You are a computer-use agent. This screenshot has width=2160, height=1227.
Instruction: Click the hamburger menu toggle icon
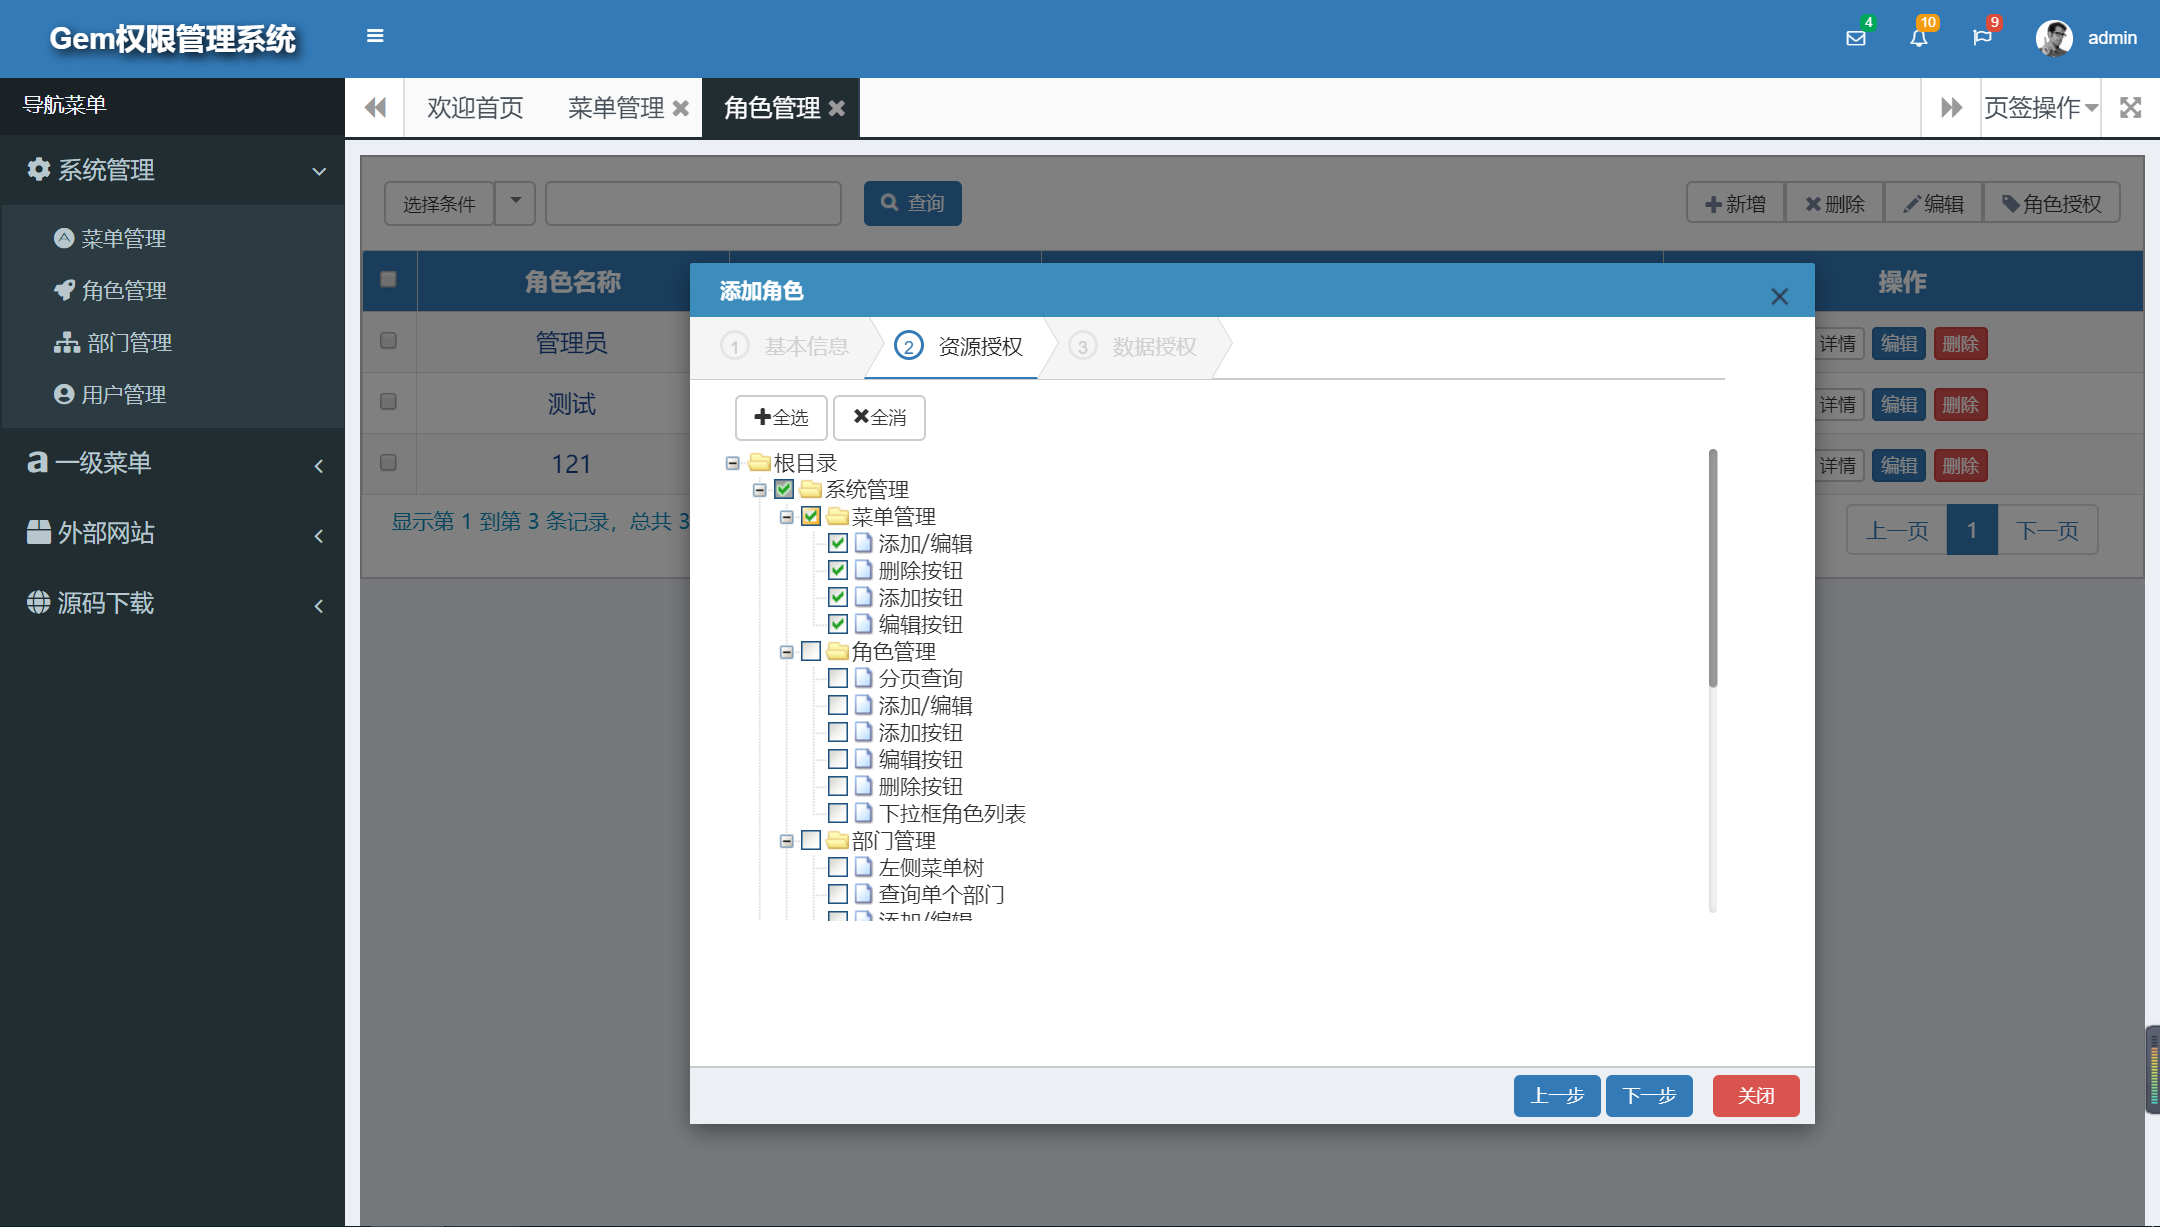tap(375, 36)
